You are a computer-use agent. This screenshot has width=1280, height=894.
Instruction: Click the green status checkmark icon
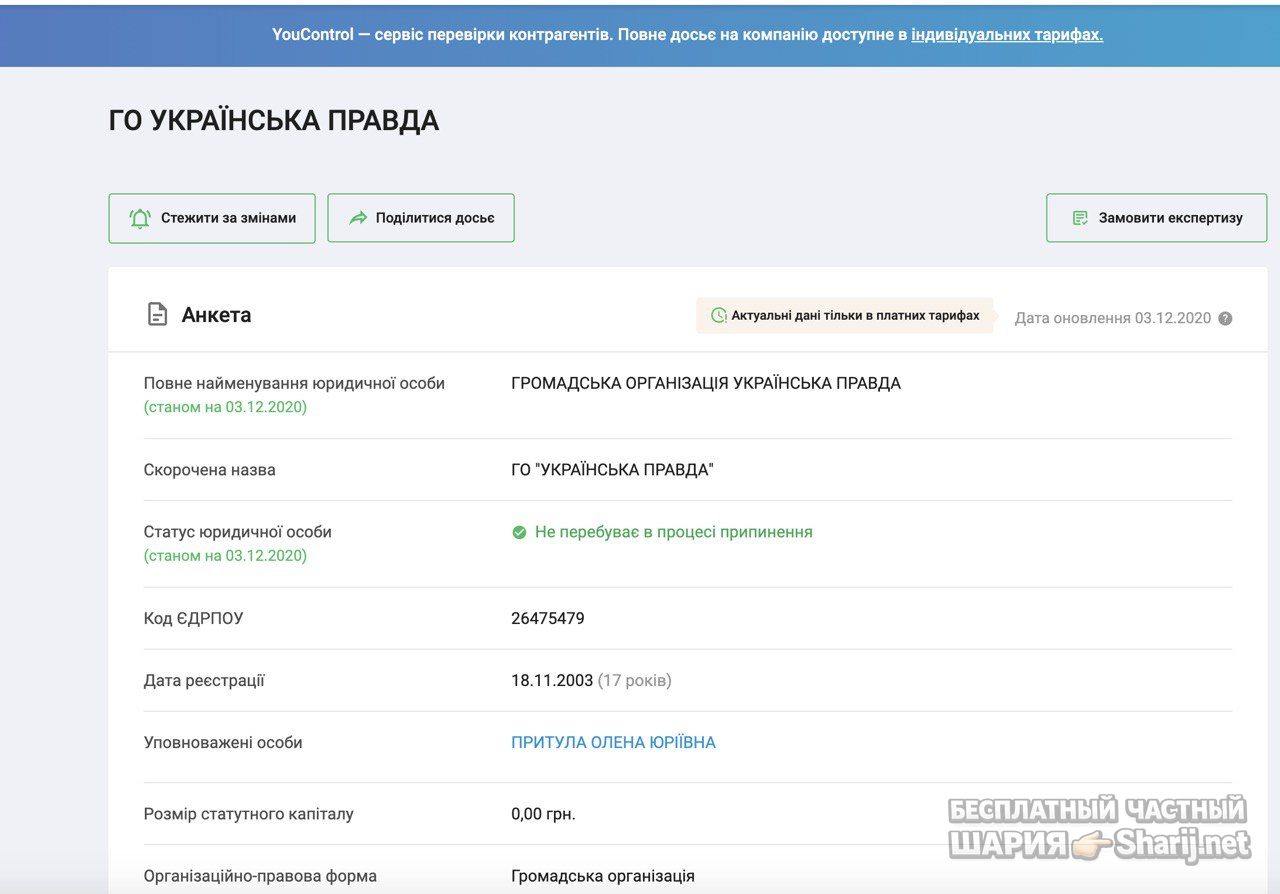coord(519,533)
